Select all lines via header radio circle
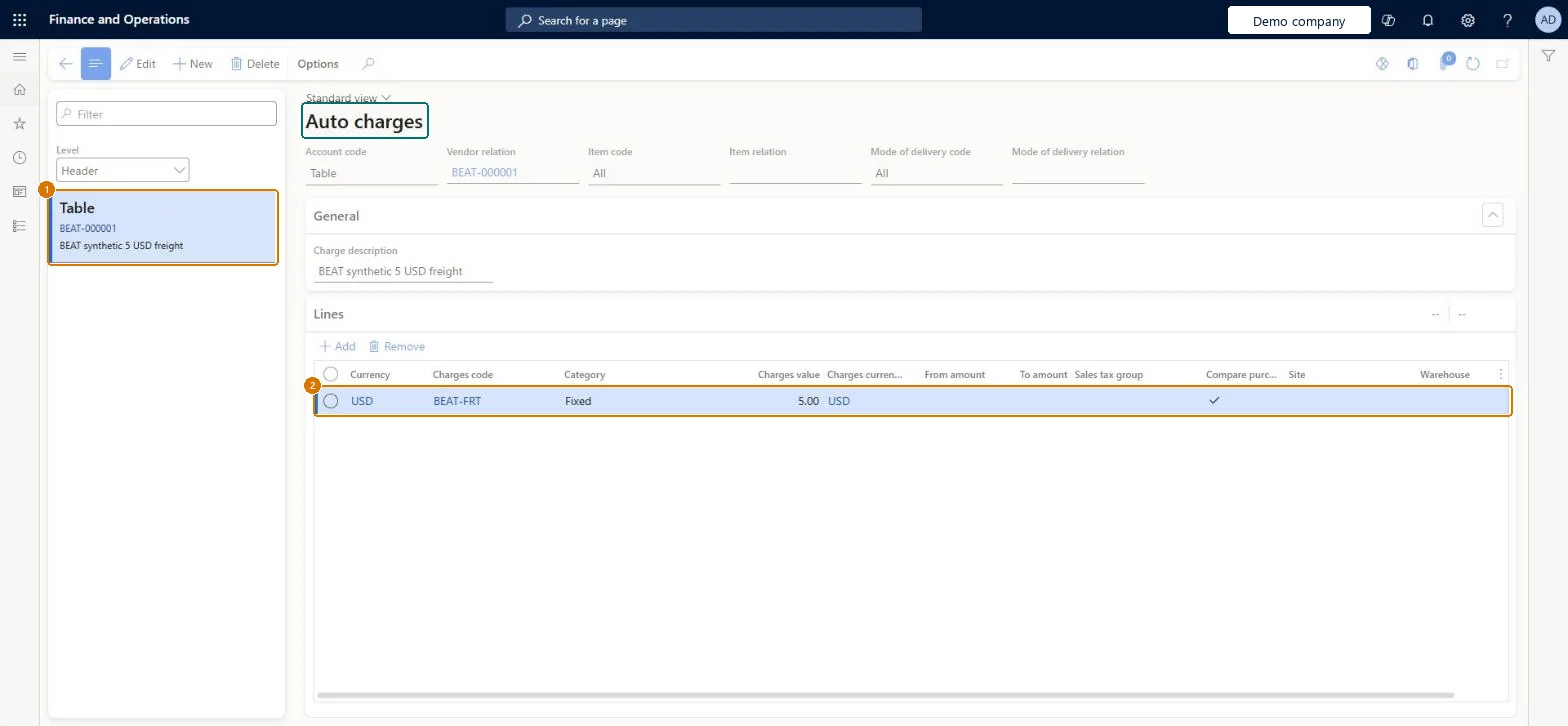The width and height of the screenshot is (1568, 726). pos(331,374)
